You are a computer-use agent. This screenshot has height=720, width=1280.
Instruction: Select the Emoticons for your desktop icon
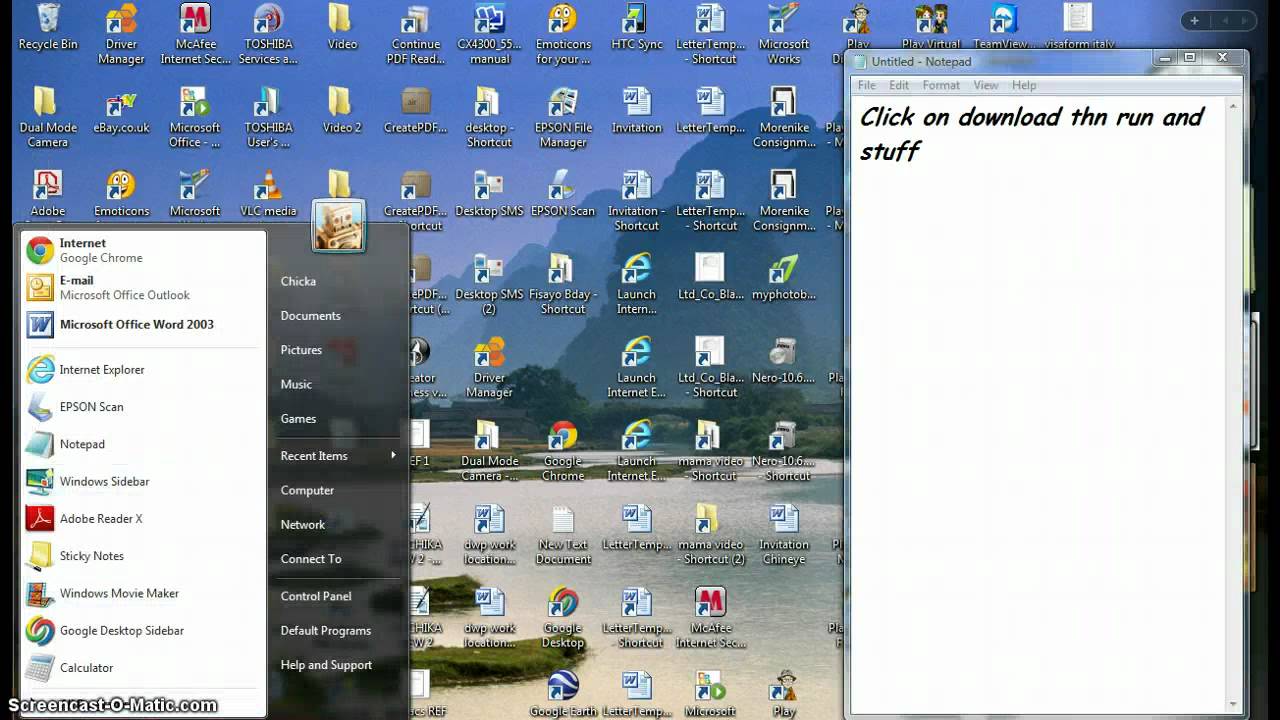tap(563, 34)
